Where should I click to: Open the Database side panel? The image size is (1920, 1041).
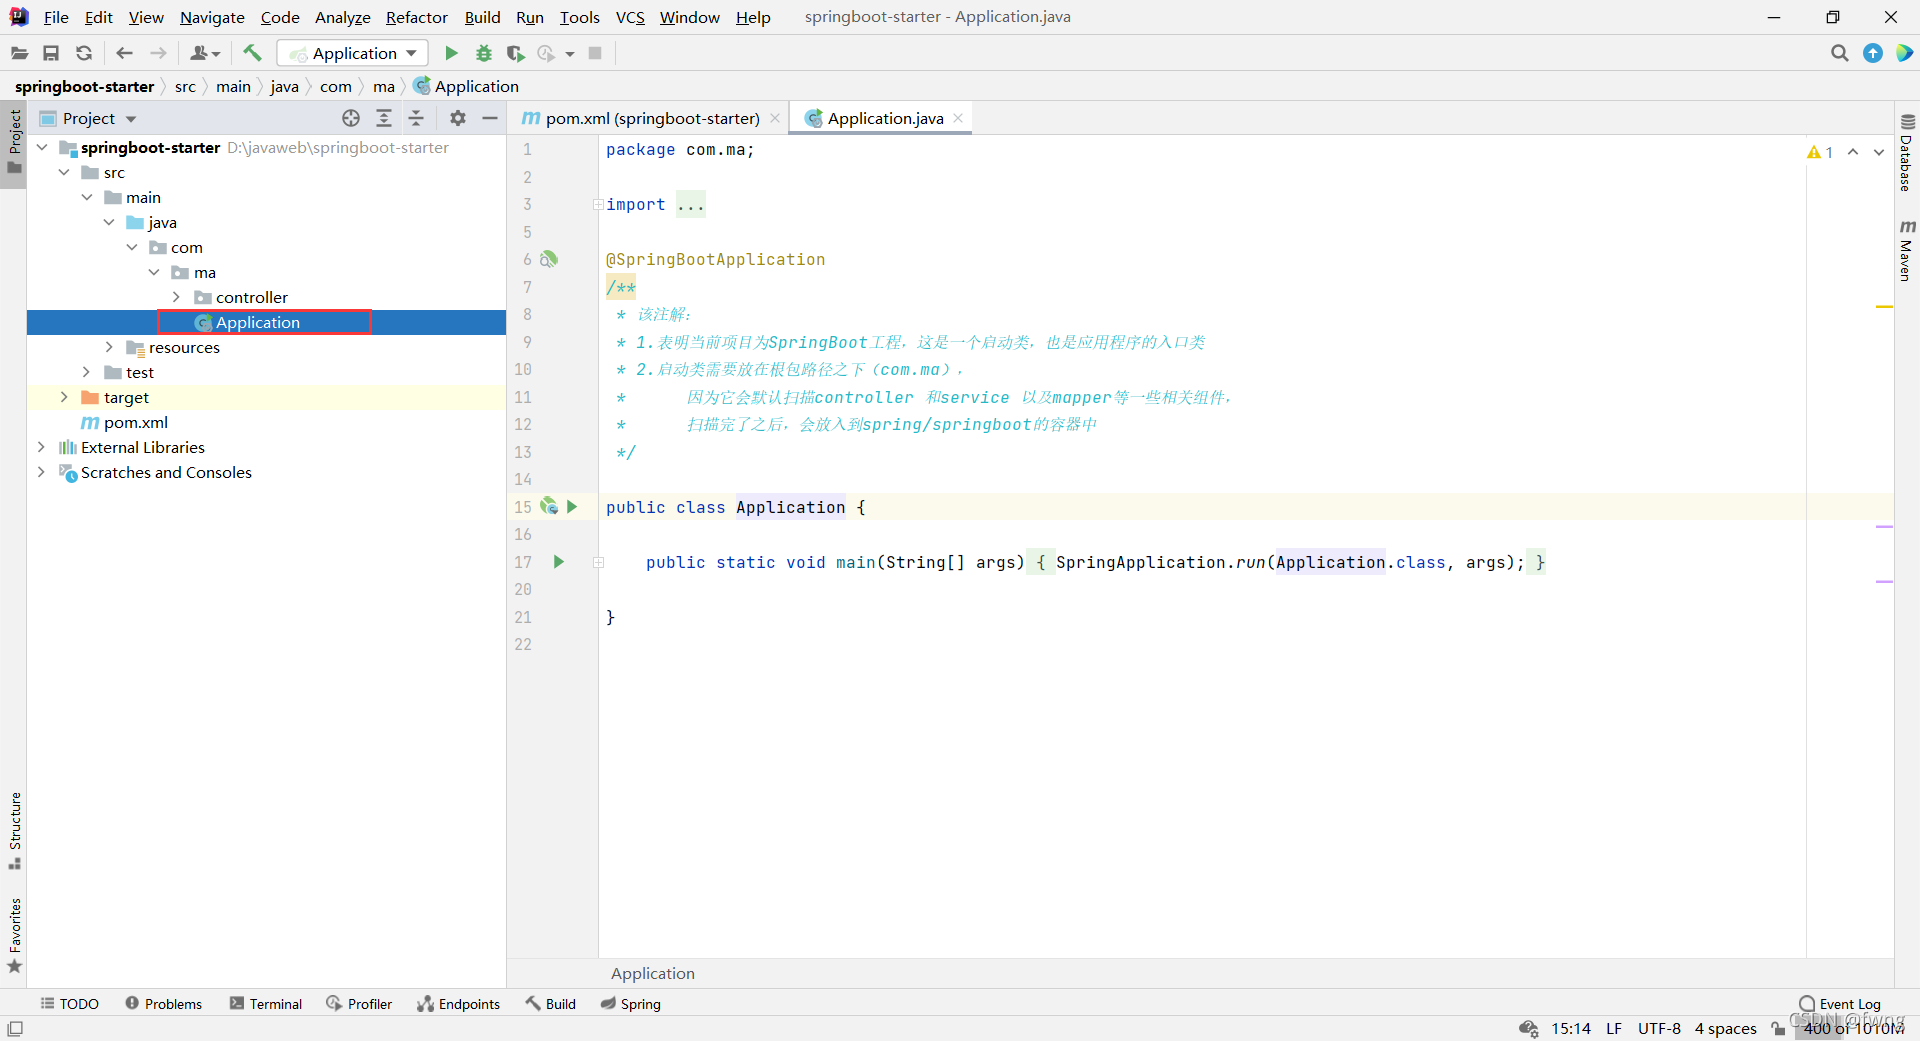[x=1907, y=152]
